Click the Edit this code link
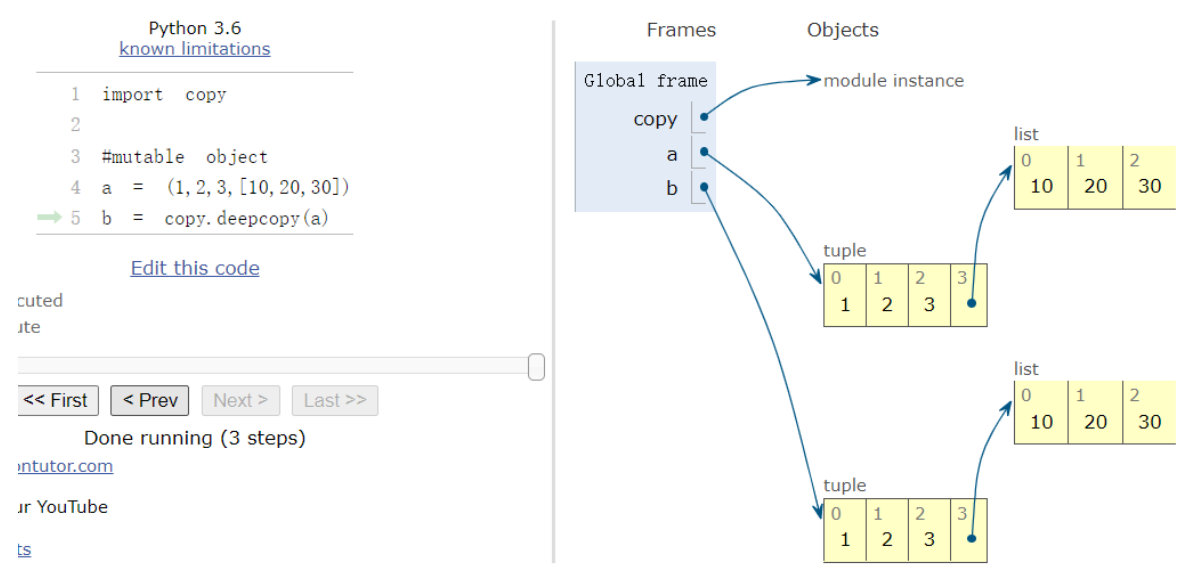Viewport: 1187px width, 569px height. pos(195,268)
